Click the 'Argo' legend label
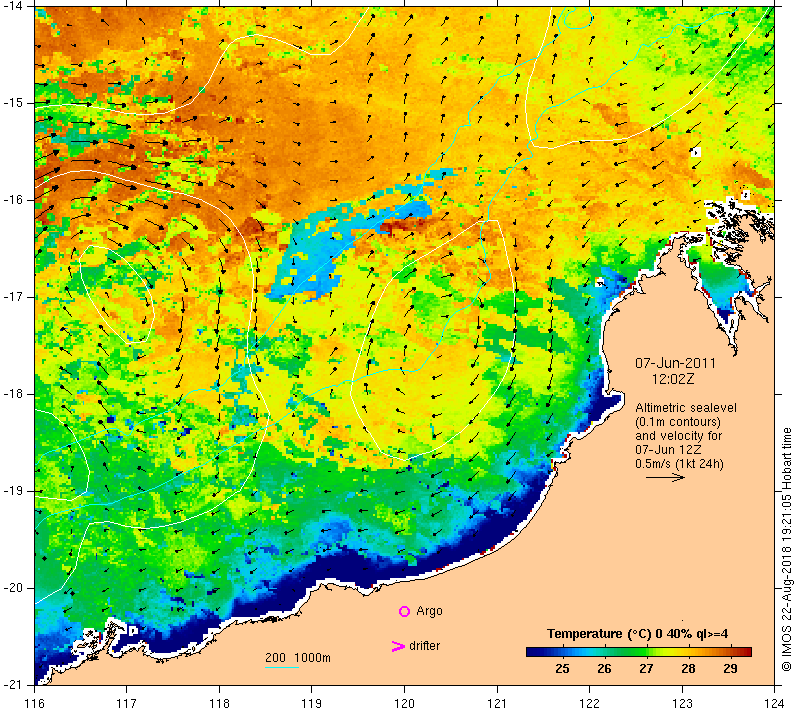Viewport: 800px width, 710px height. click(x=429, y=611)
